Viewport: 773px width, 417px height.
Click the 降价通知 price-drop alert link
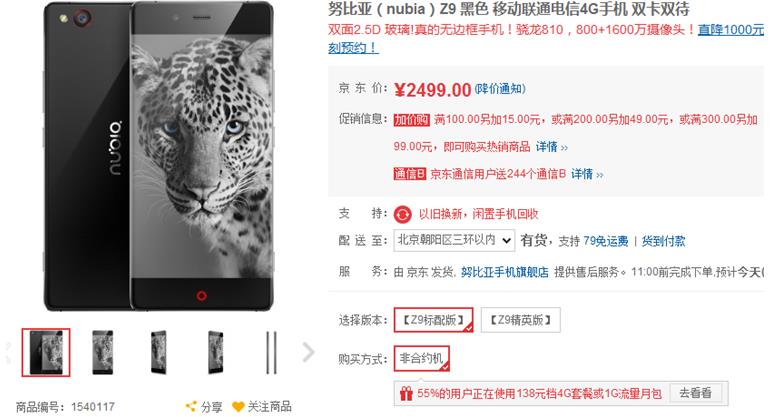[499, 89]
